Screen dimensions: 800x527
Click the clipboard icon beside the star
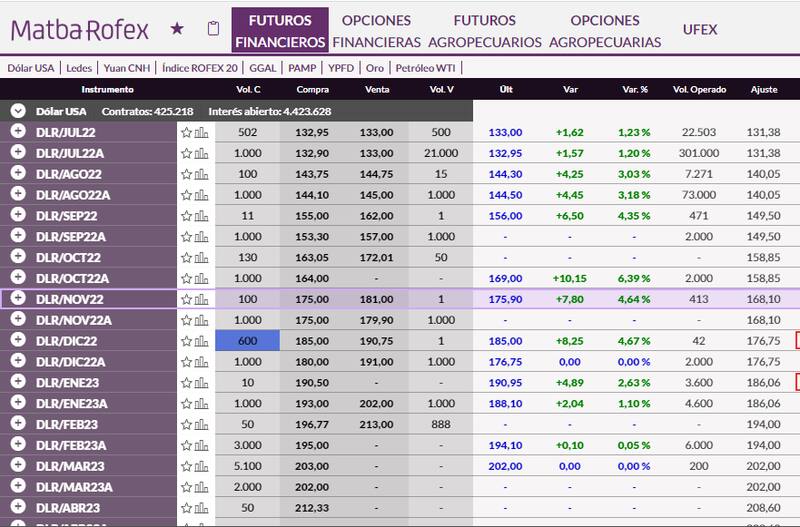(x=212, y=29)
